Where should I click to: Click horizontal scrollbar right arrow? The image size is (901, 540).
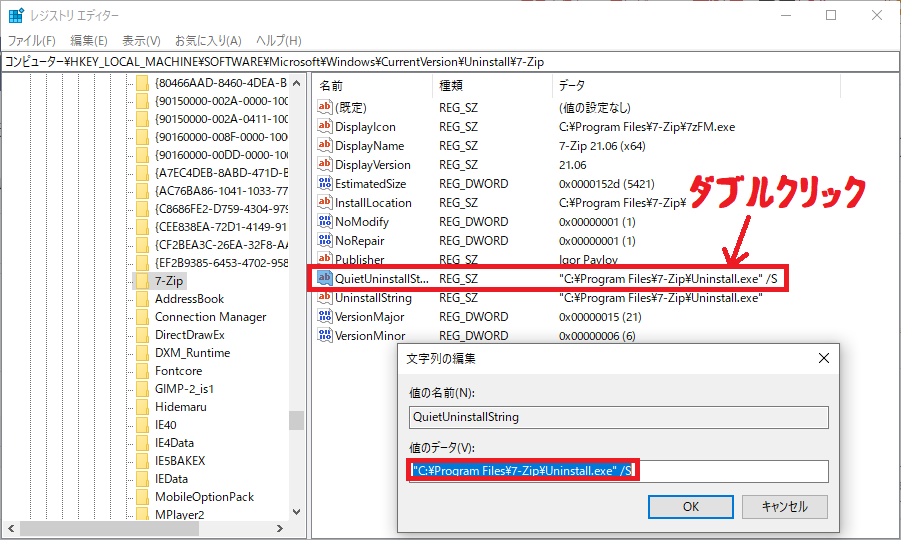coord(279,529)
